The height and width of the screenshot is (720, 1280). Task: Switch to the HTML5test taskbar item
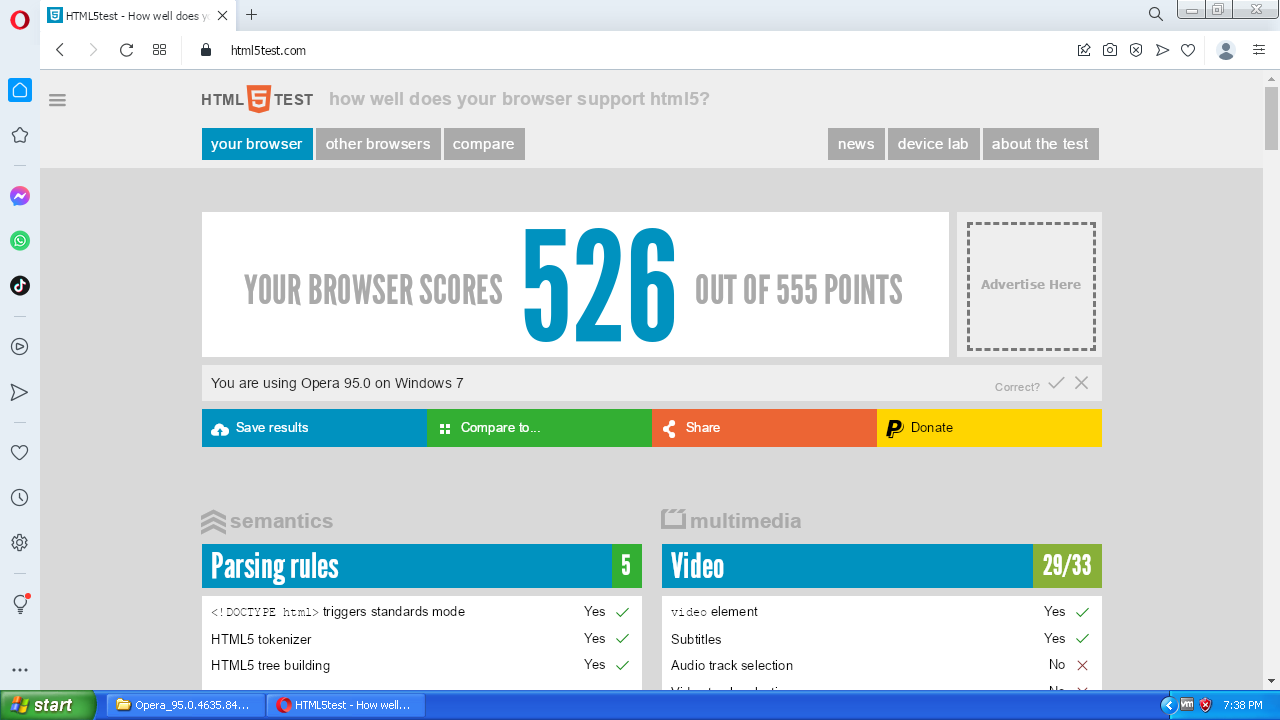pos(346,705)
